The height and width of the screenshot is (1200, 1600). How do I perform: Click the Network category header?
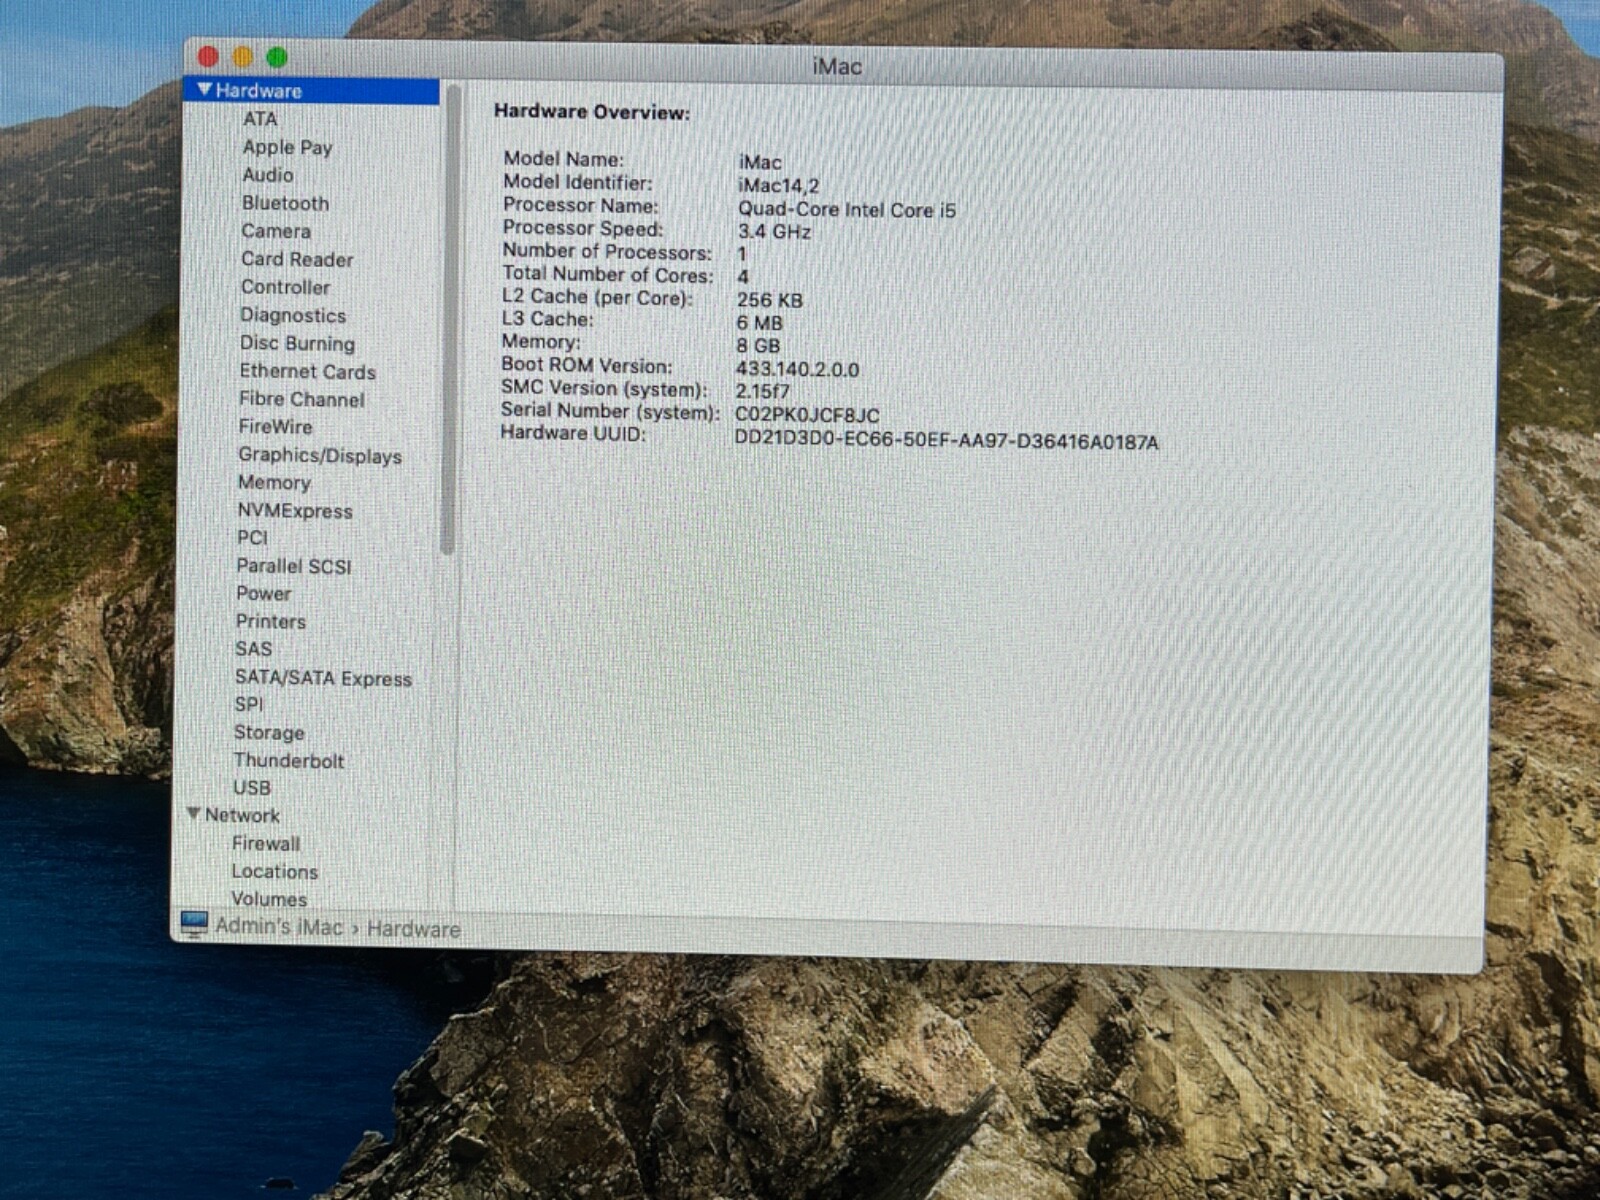point(242,815)
